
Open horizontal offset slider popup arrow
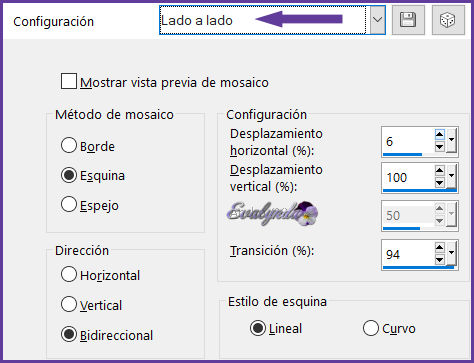[451, 140]
